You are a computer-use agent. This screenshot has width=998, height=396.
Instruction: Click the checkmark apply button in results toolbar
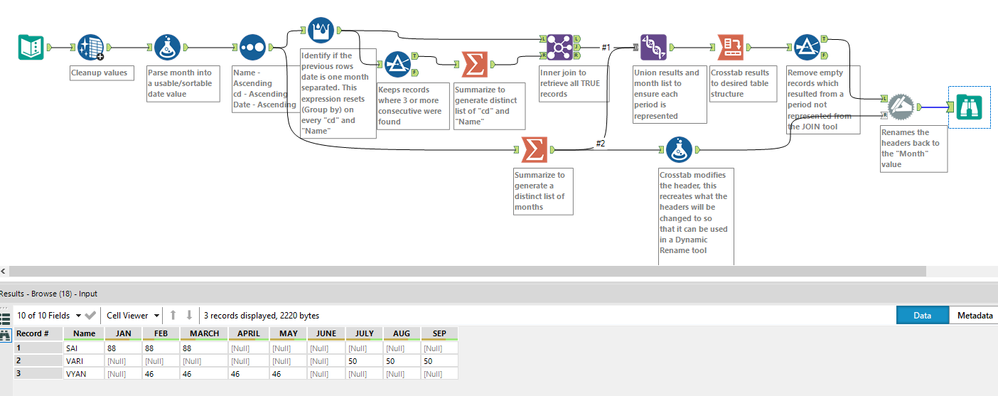click(90, 315)
